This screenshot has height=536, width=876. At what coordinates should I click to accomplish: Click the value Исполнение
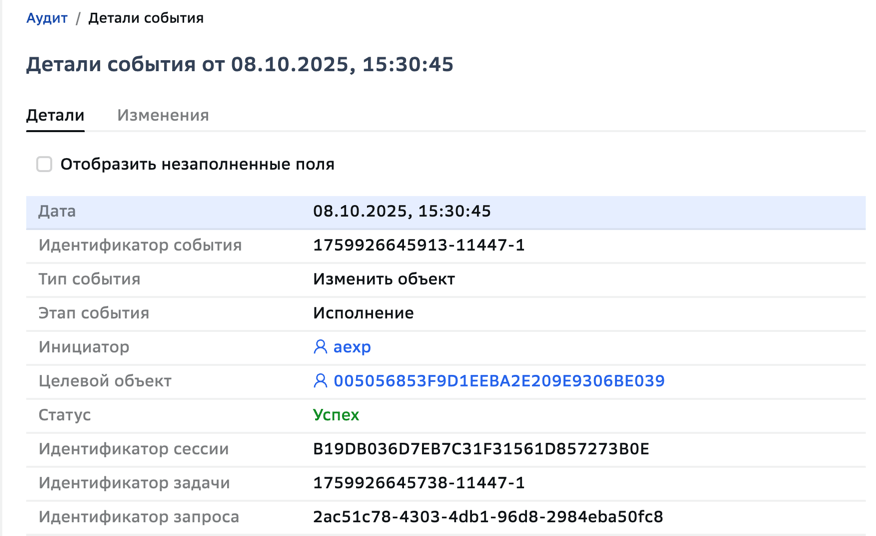pyautogui.click(x=363, y=313)
